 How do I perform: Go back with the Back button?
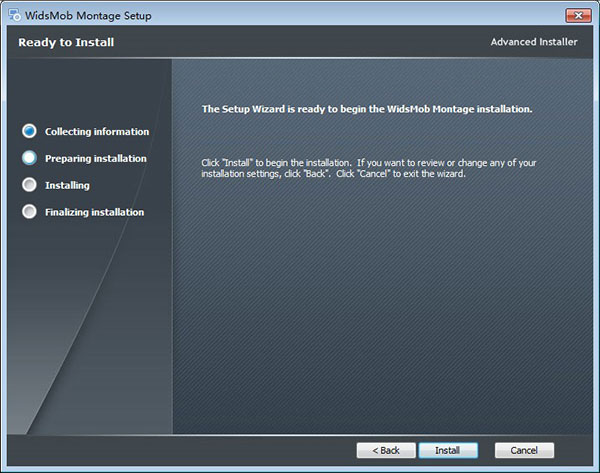386,450
